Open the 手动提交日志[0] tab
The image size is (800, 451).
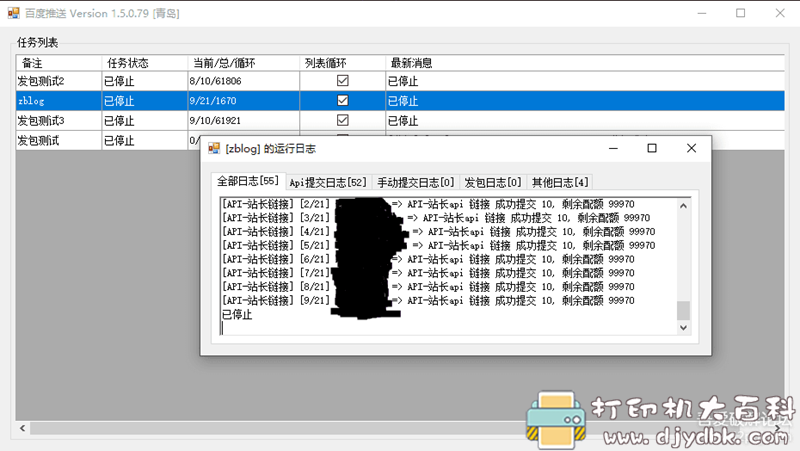coord(415,183)
